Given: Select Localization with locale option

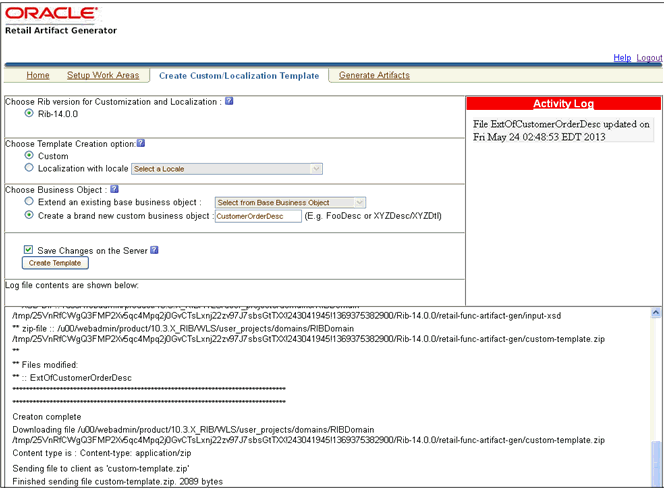Looking at the screenshot, I should pyautogui.click(x=29, y=168).
